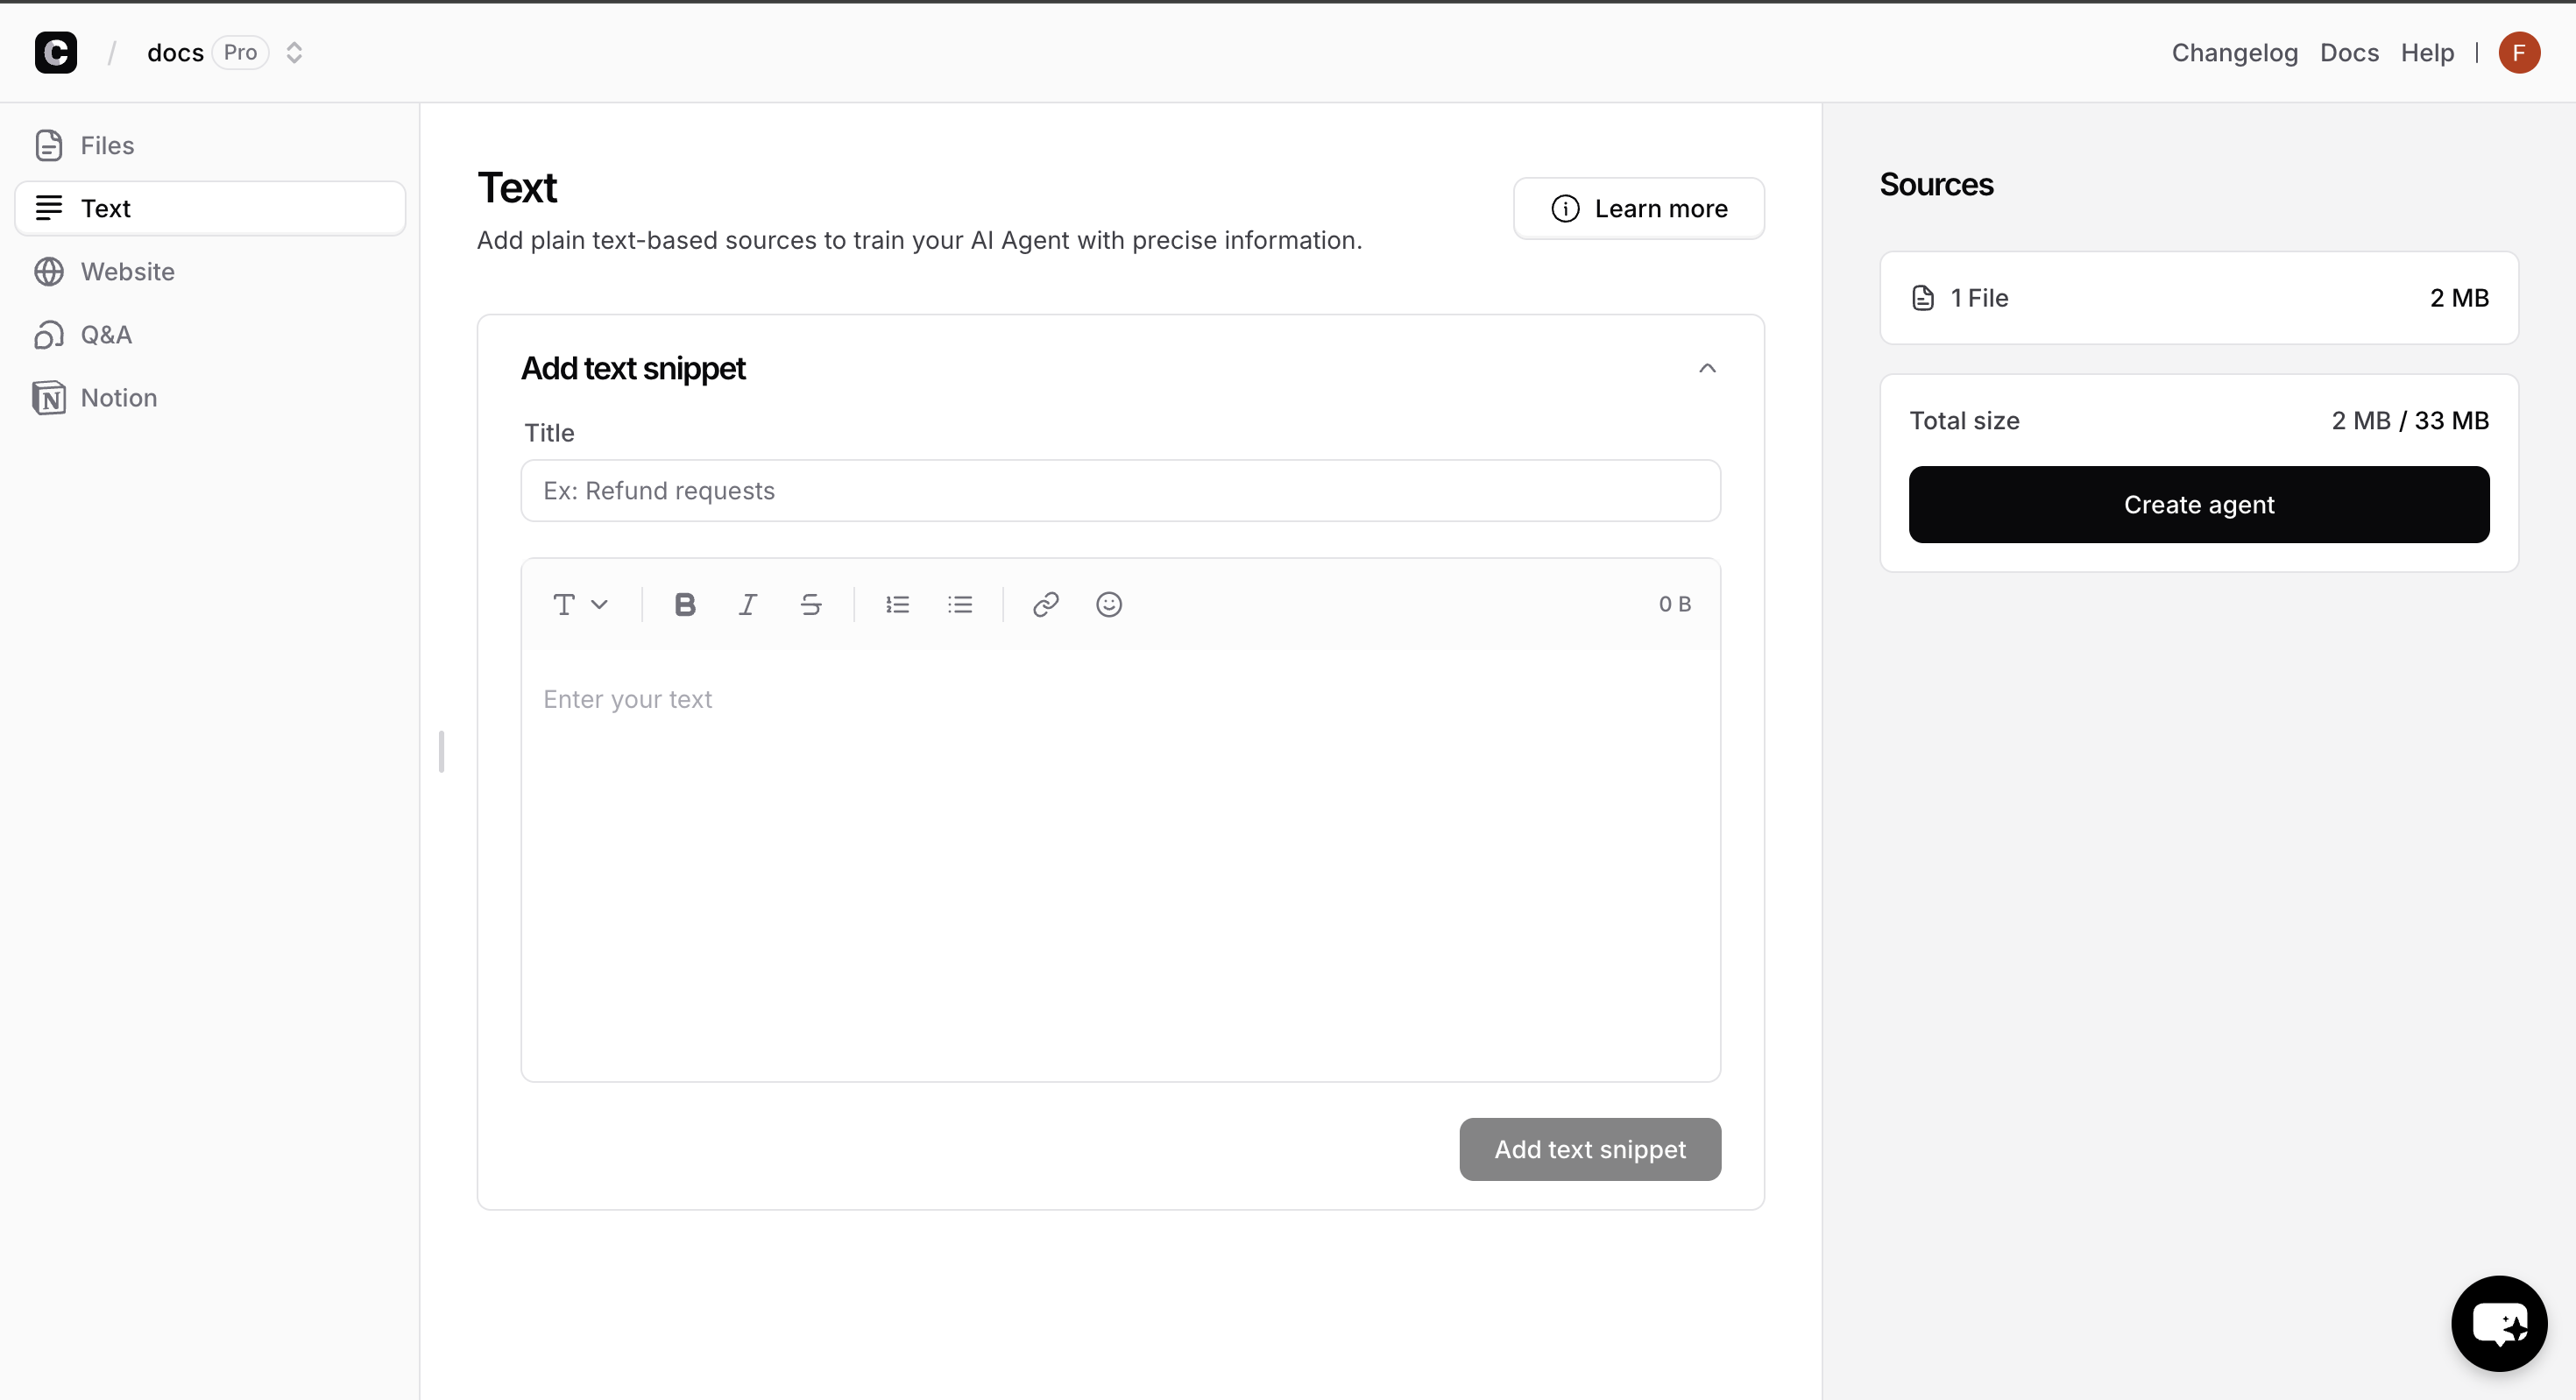Click the snippet Title input field
The height and width of the screenshot is (1400, 2576).
pyautogui.click(x=1120, y=490)
